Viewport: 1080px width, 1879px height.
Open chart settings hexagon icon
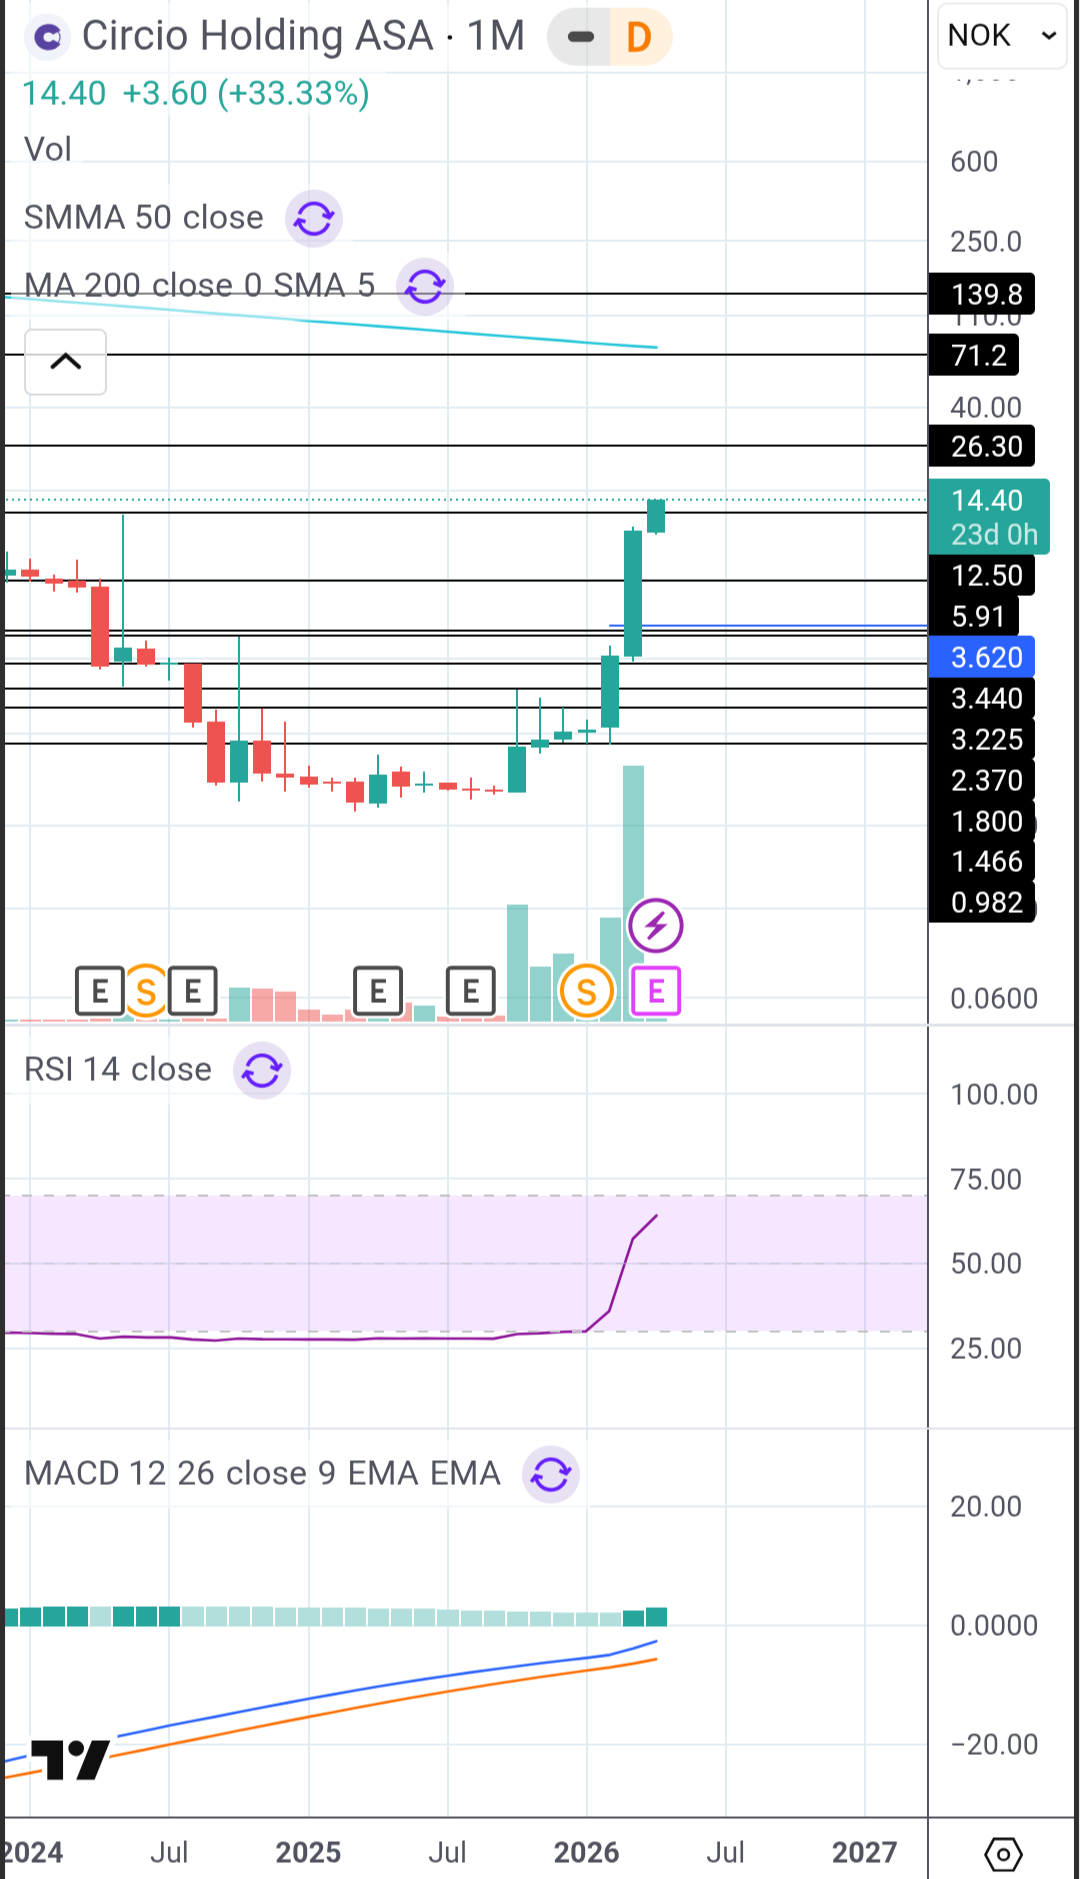[1003, 1854]
